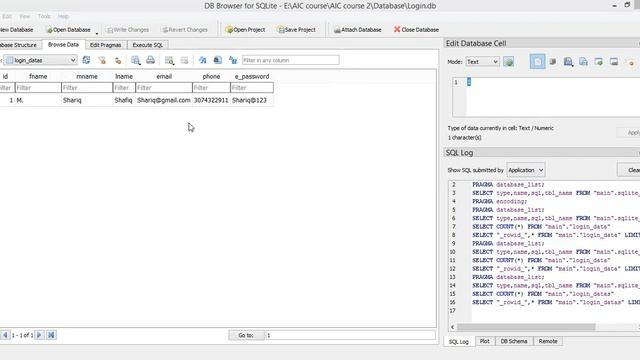Expand Open Database recent files arrow

pyautogui.click(x=97, y=33)
